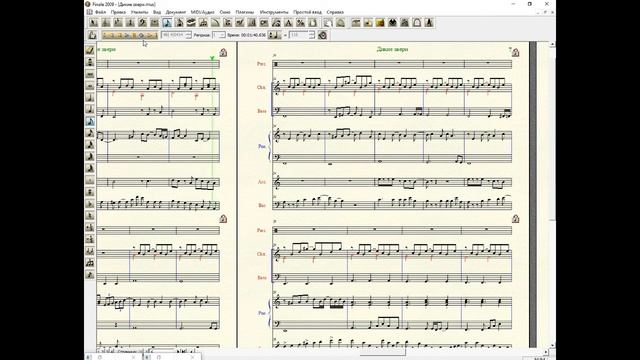Select the Time Signature tool

(x=130, y=23)
